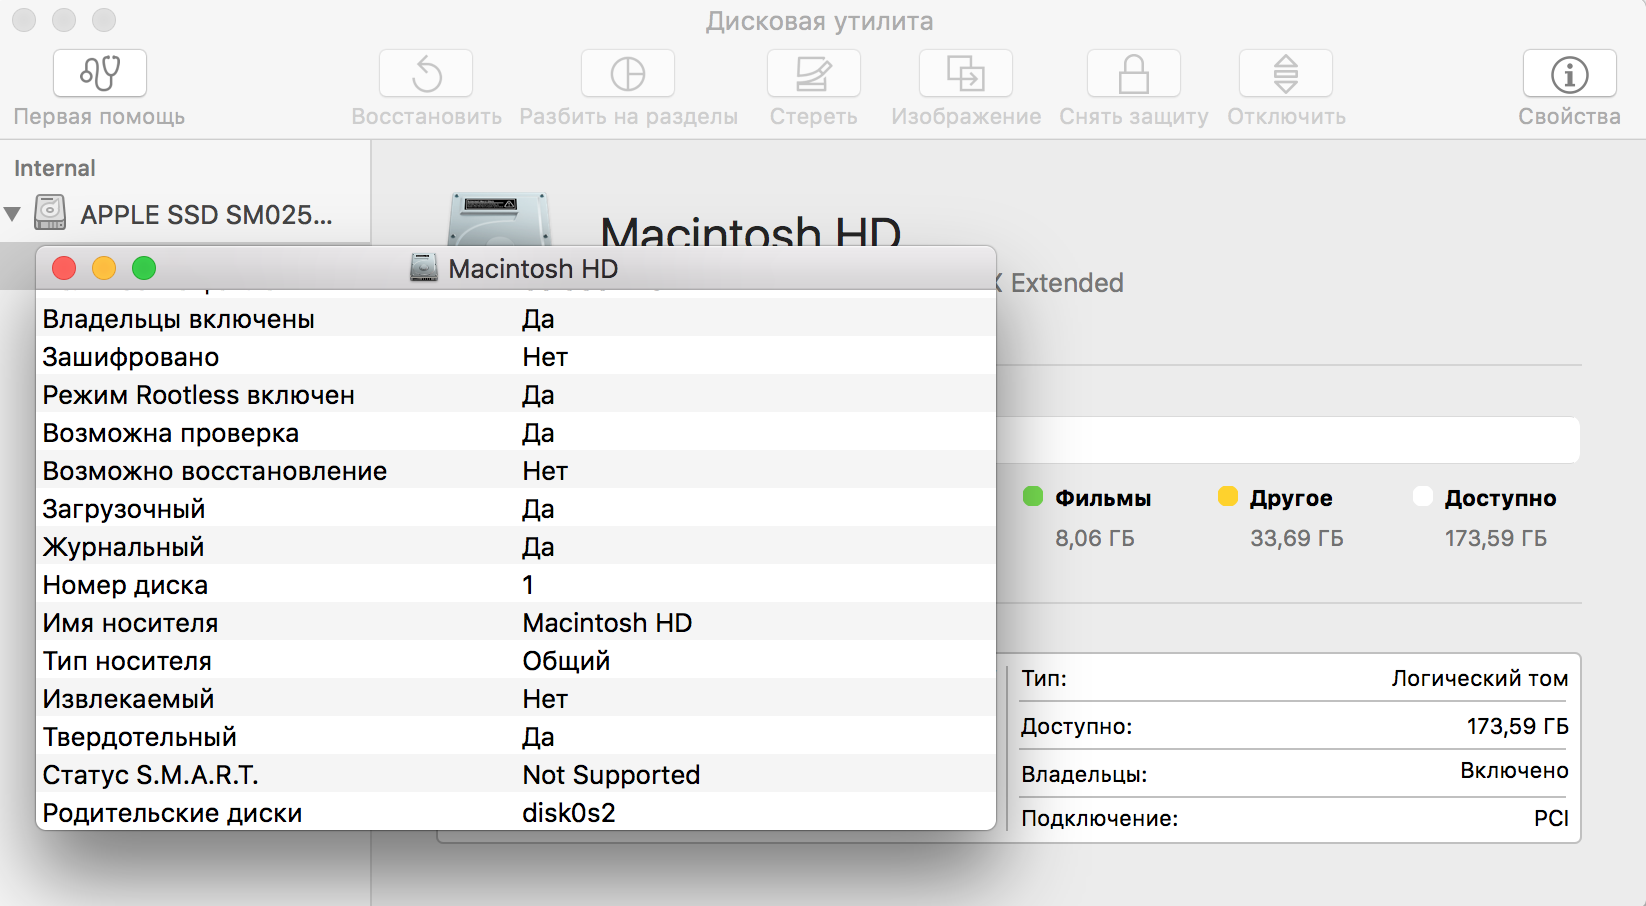Run First Aid (Первая помощь) tool
The image size is (1646, 906).
click(99, 74)
